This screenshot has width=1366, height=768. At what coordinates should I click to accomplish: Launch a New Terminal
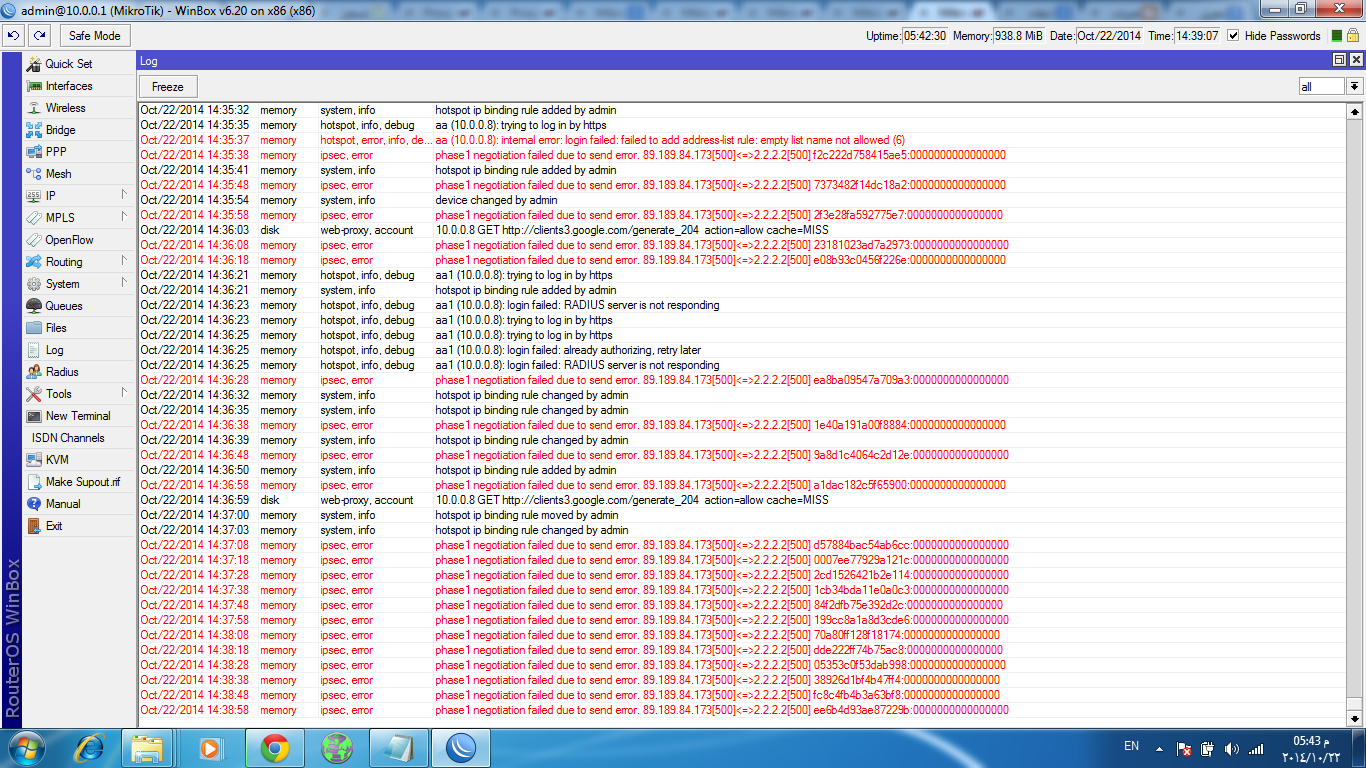(79, 416)
